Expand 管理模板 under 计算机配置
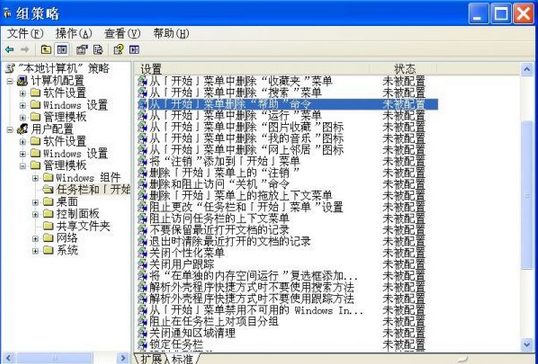 pos(23,117)
